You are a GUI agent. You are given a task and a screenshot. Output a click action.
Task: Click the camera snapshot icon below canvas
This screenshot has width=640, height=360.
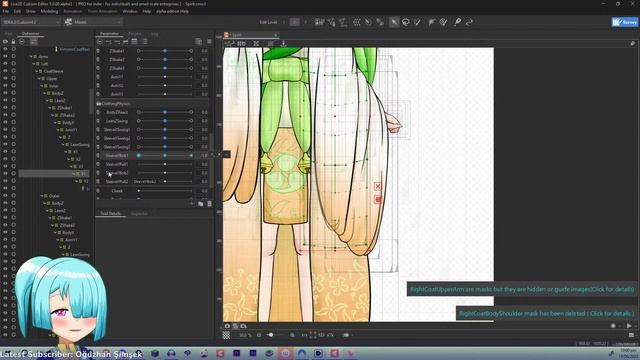click(x=227, y=326)
